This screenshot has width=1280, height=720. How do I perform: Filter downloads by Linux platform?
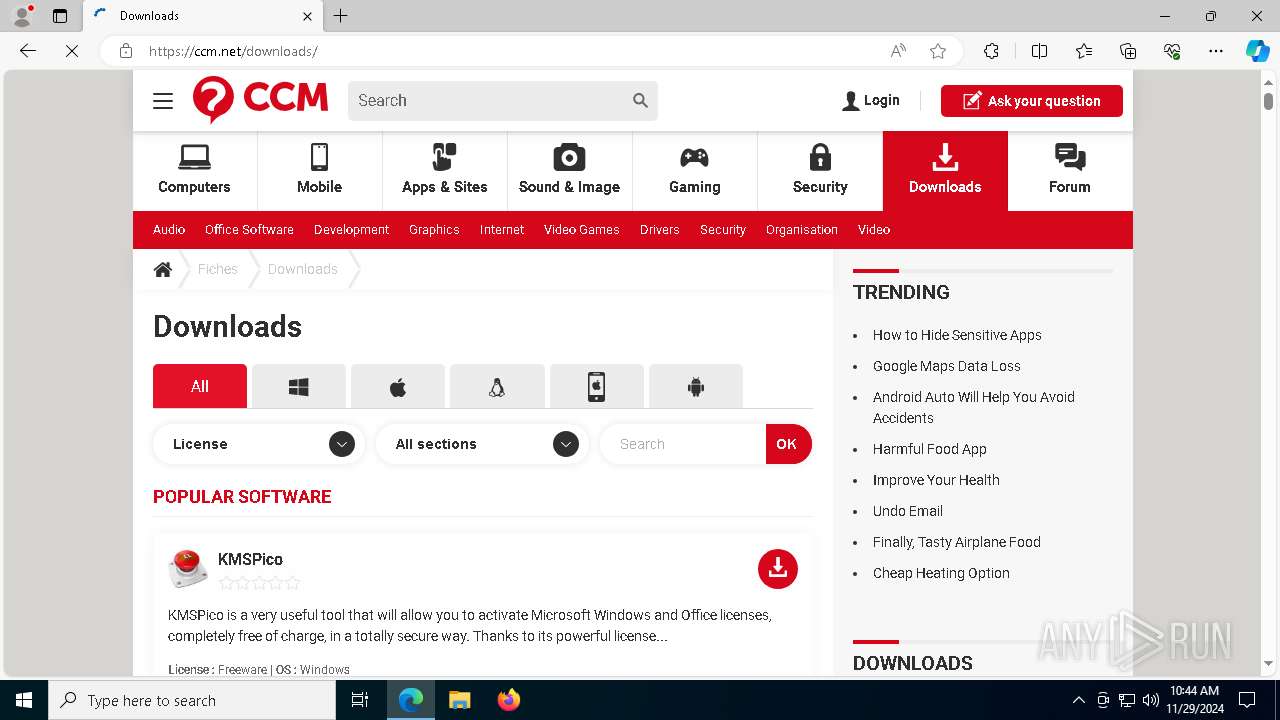pyautogui.click(x=497, y=386)
